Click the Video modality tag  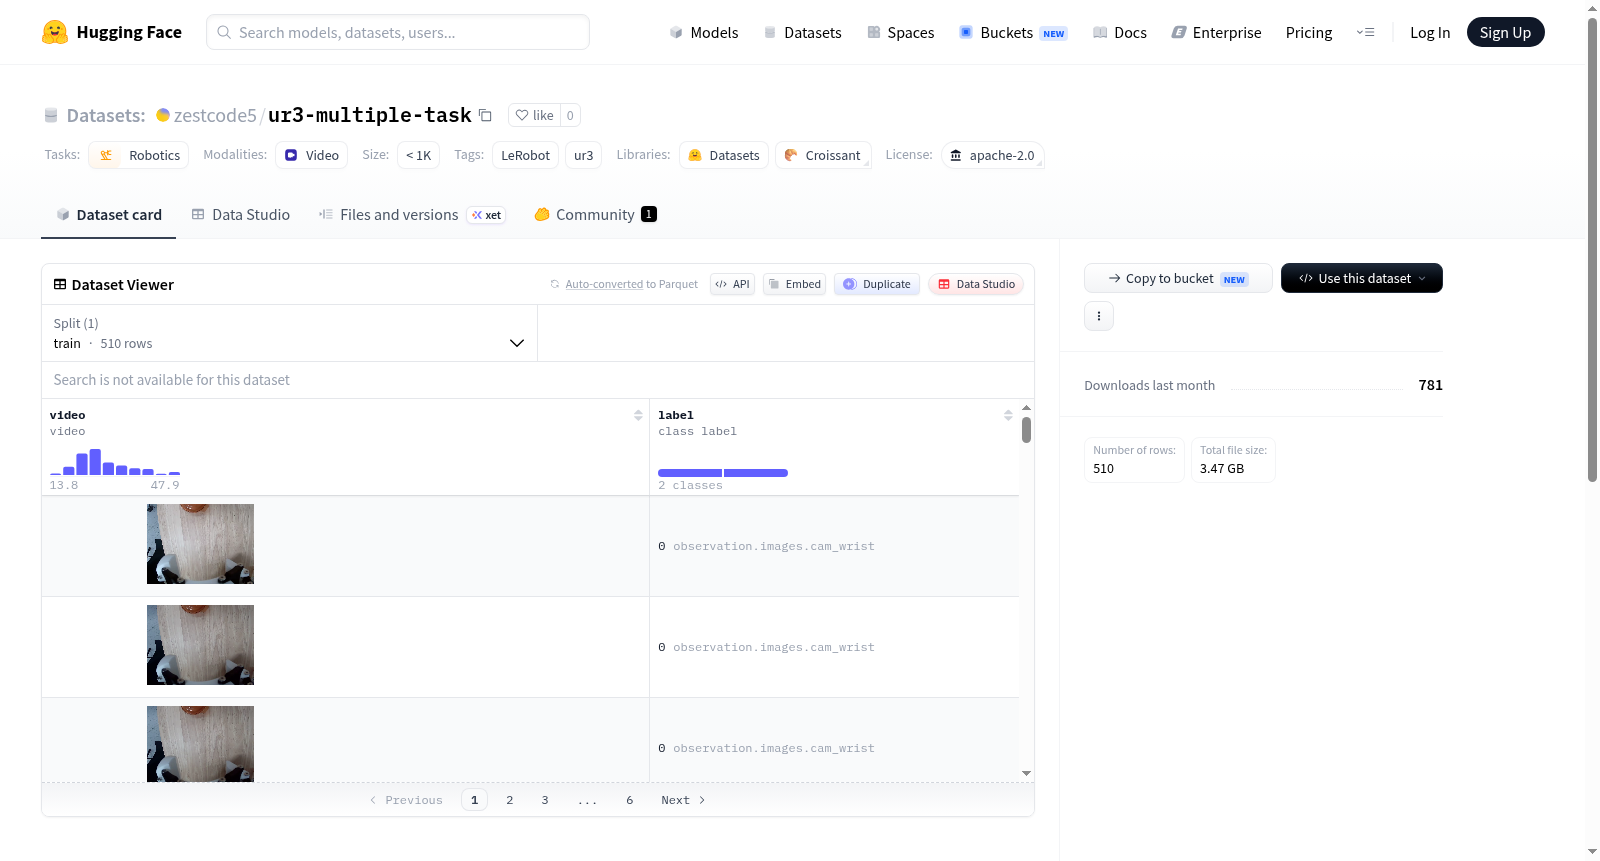pos(312,155)
